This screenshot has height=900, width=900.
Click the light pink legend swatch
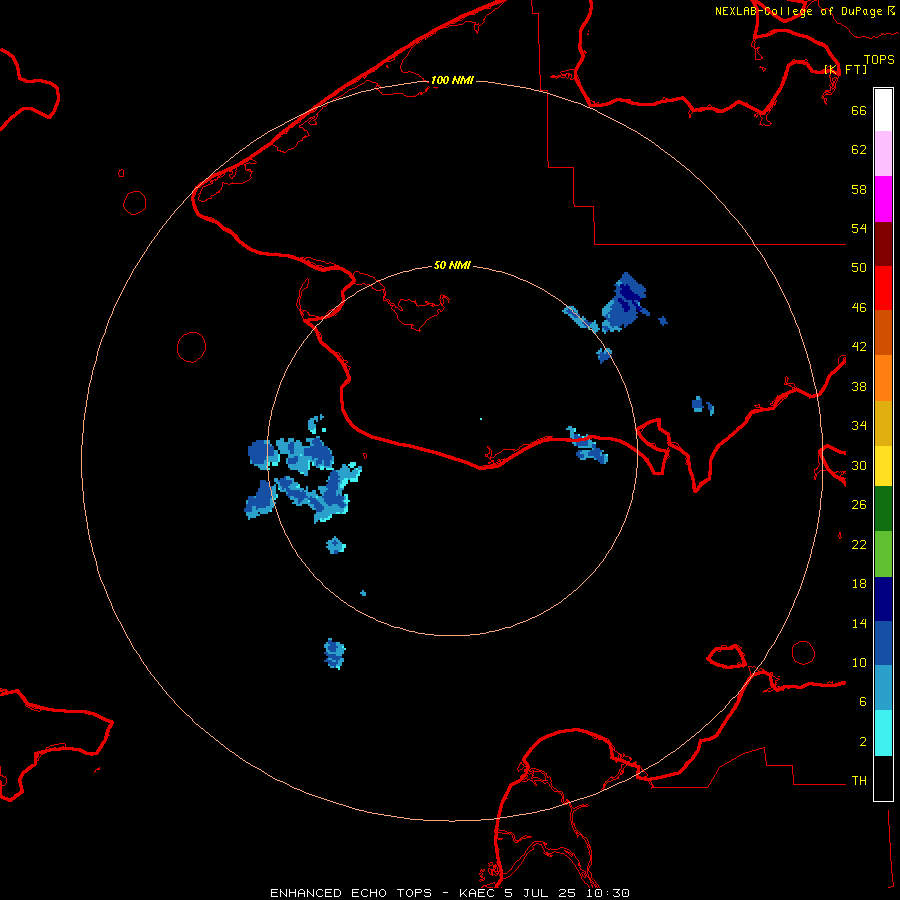(883, 154)
